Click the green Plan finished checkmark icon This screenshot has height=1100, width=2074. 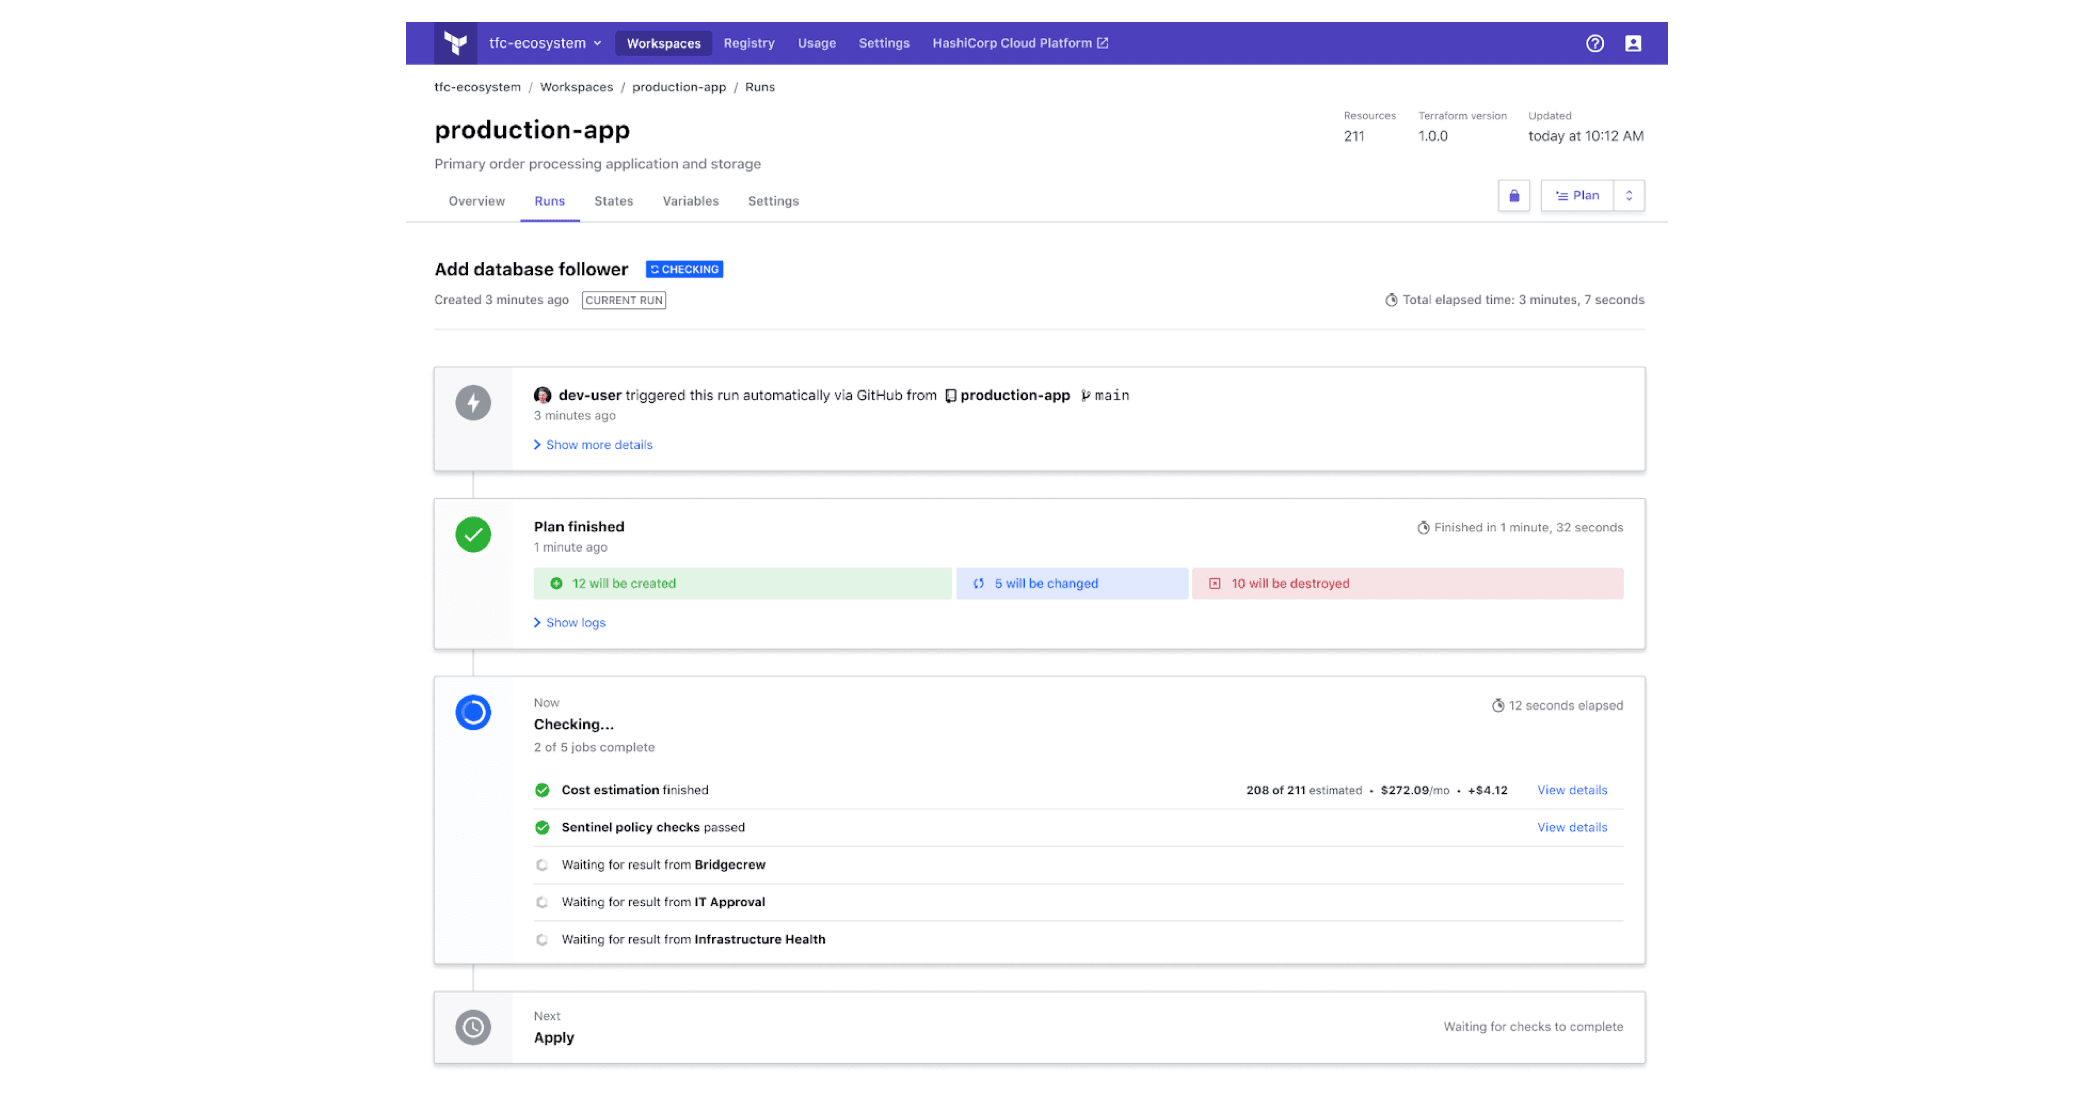473,535
